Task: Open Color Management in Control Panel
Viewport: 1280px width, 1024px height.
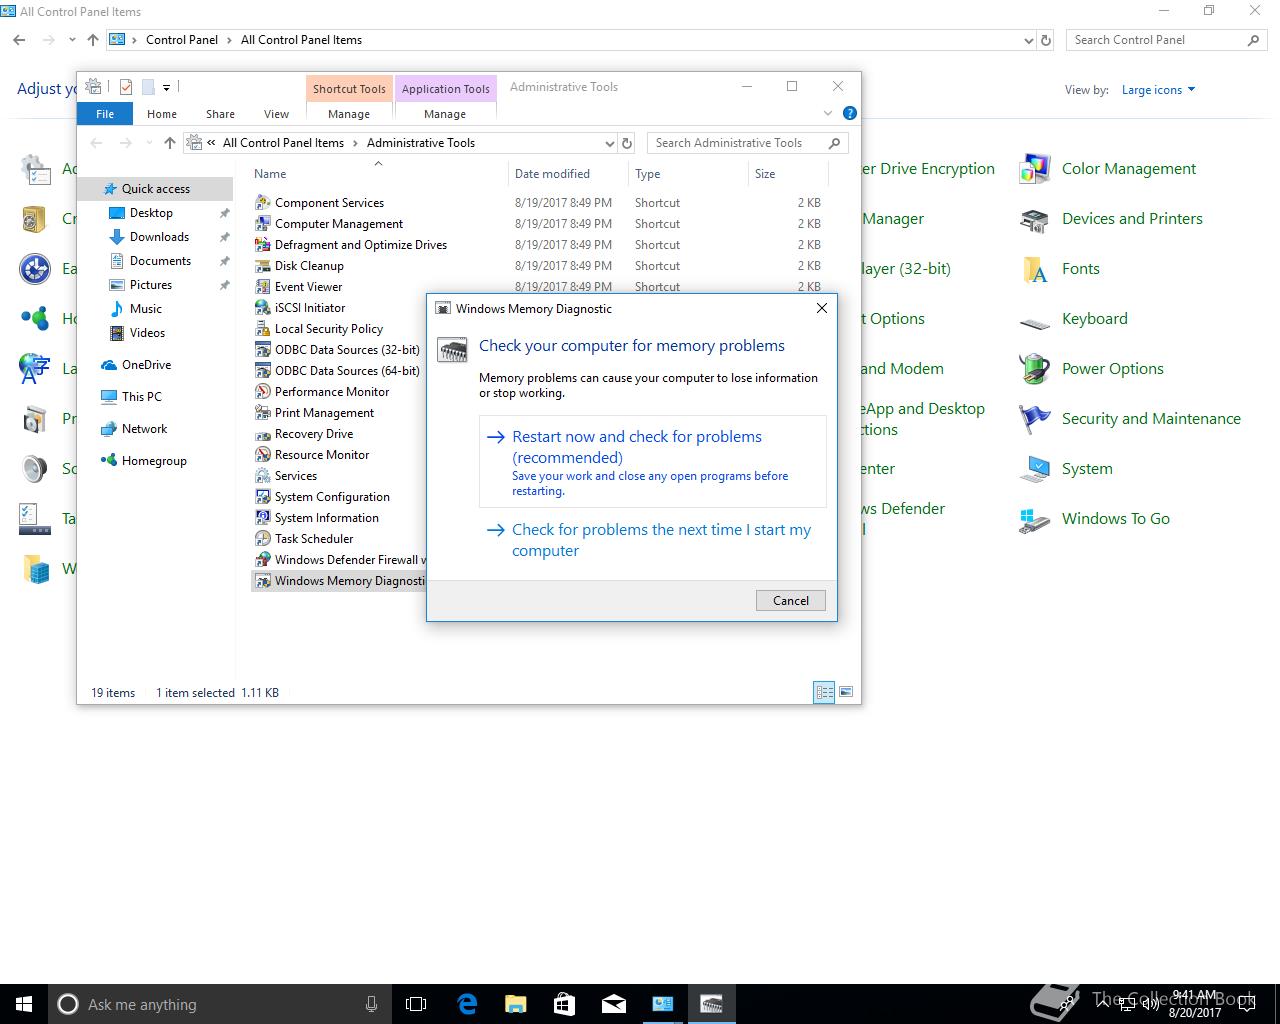Action: pos(1035,169)
